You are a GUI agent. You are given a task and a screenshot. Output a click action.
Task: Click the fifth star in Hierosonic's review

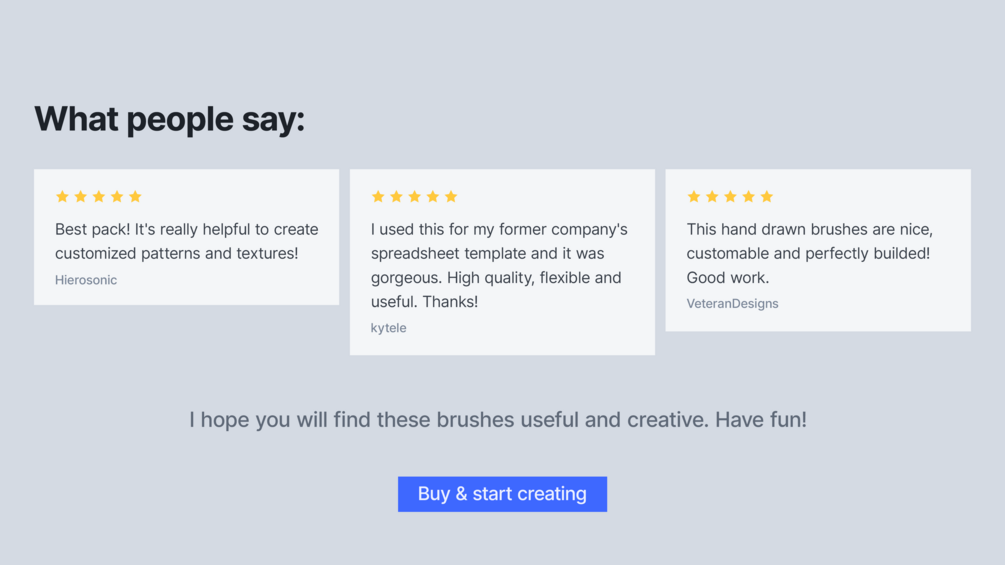click(x=135, y=197)
